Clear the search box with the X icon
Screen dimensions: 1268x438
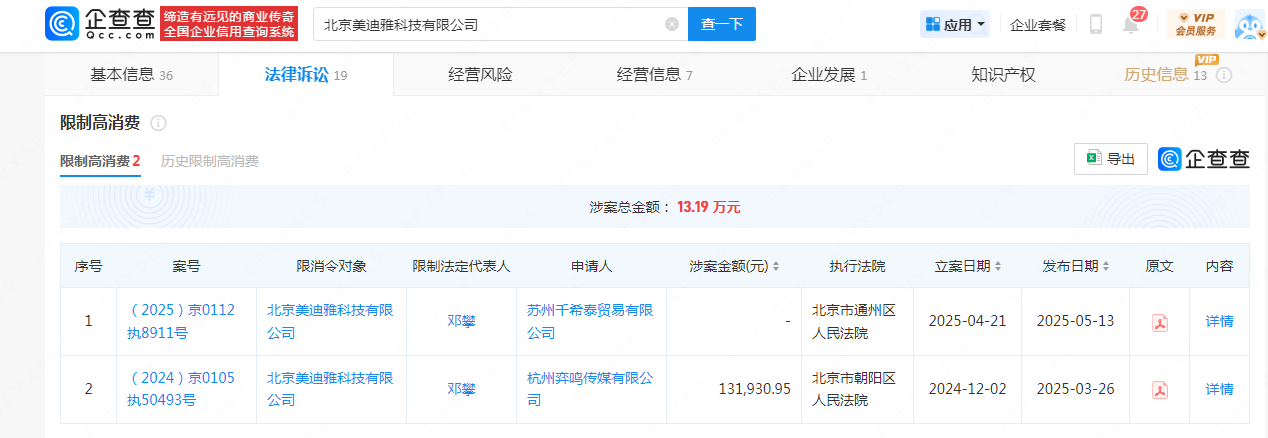pyautogui.click(x=672, y=24)
